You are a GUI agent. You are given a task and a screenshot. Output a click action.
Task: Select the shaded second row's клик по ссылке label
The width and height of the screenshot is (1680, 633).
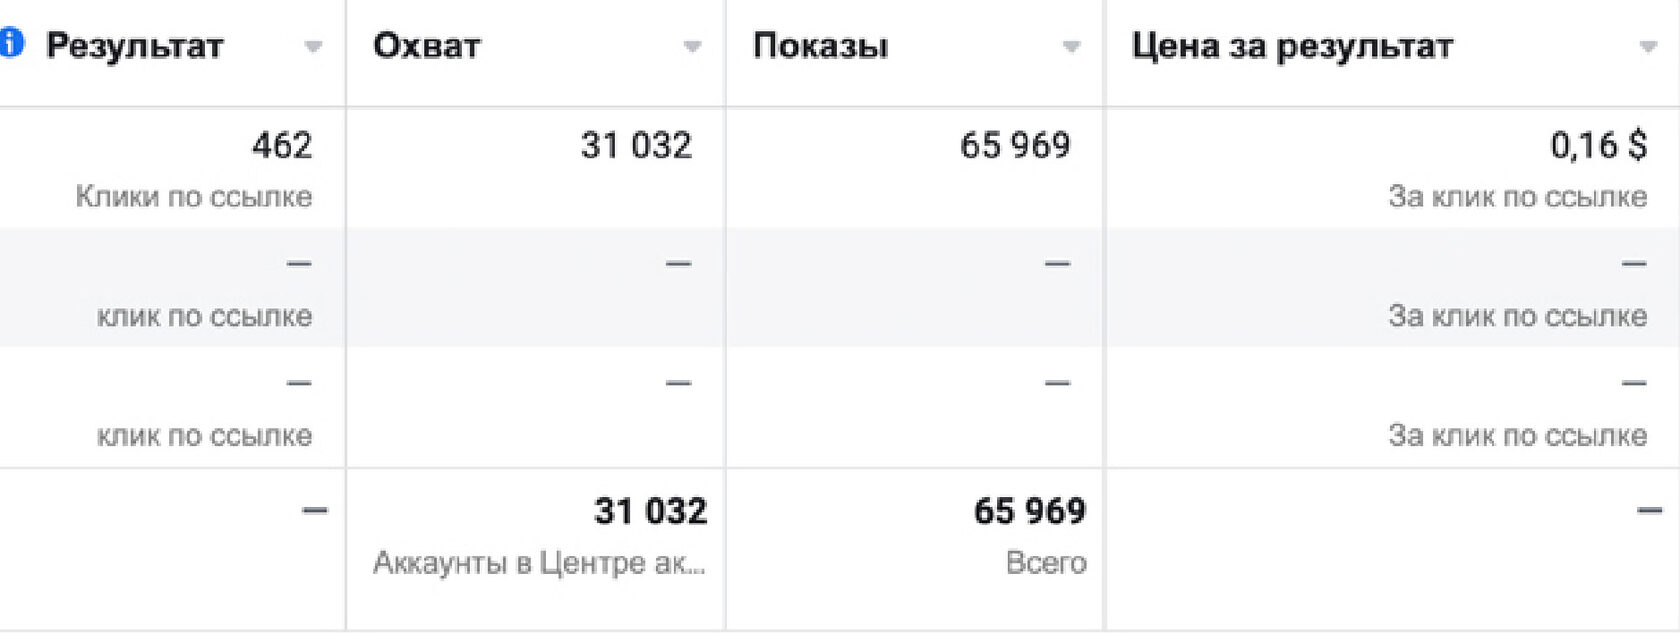[x=204, y=317]
